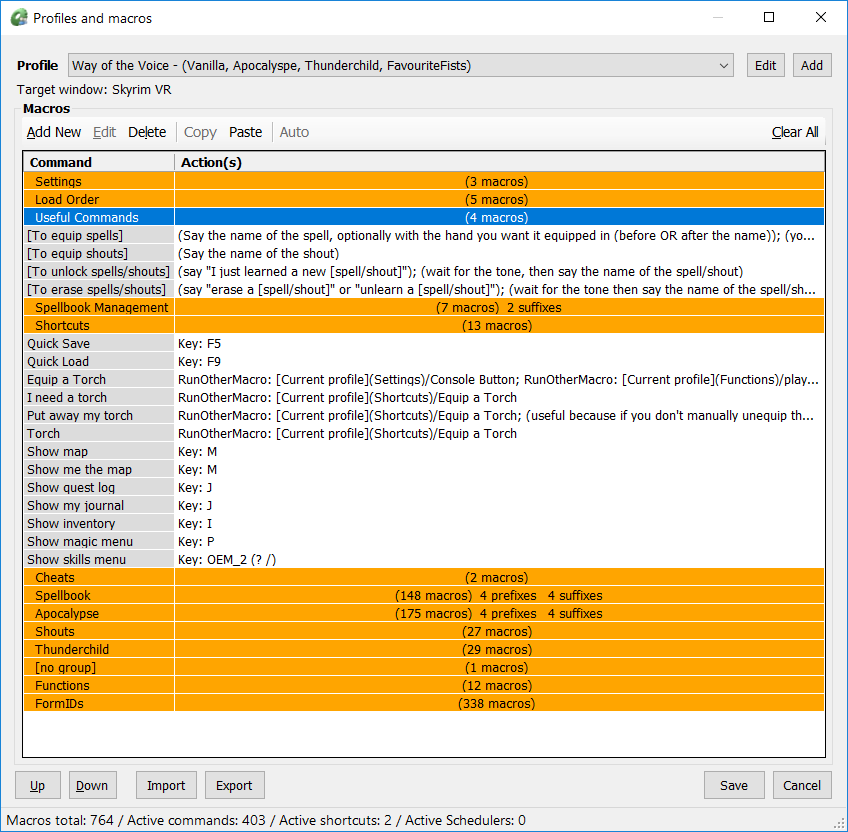This screenshot has width=848, height=832.
Task: Collapse the Useful Commands group
Action: pyautogui.click(x=86, y=218)
